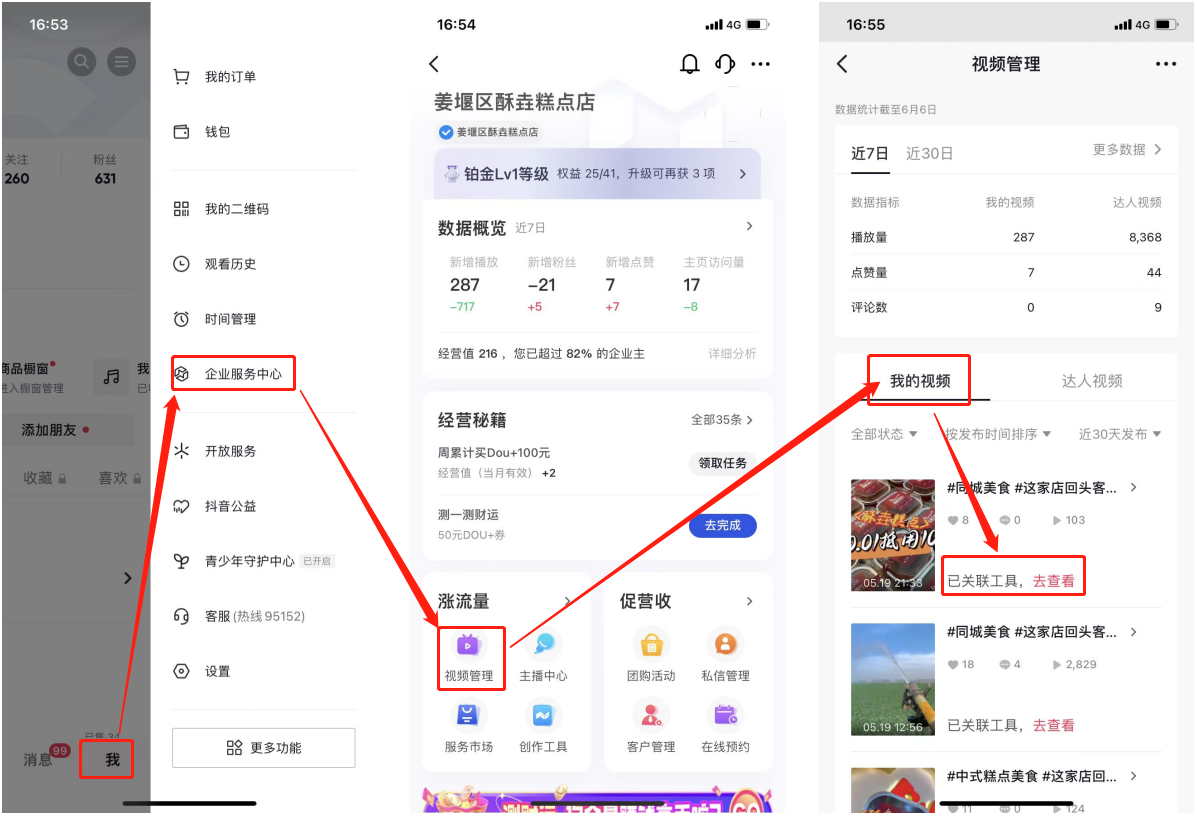Select the 达人视频 tab
Screen dimensions: 1197x816
tap(1092, 381)
